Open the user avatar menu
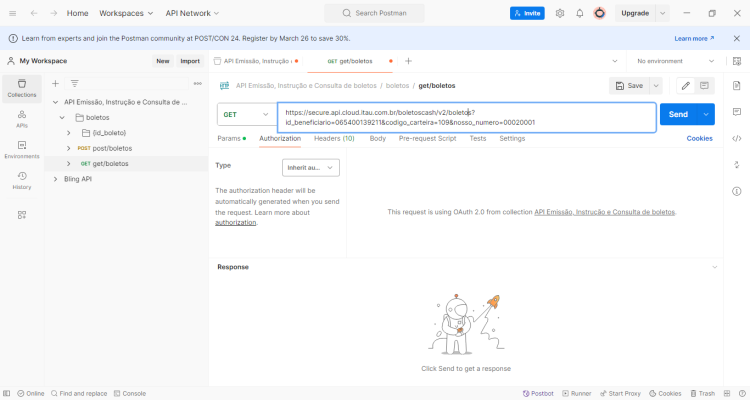 tap(599, 13)
